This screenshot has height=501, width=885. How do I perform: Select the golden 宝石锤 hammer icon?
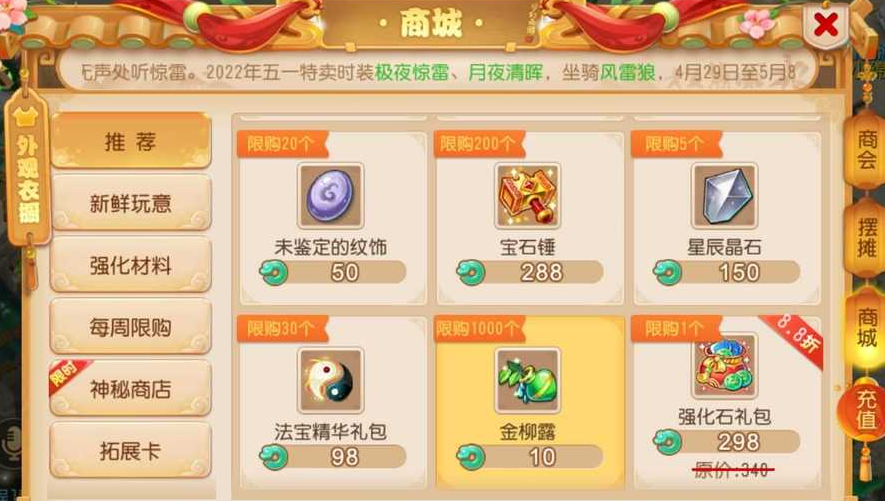pyautogui.click(x=528, y=196)
